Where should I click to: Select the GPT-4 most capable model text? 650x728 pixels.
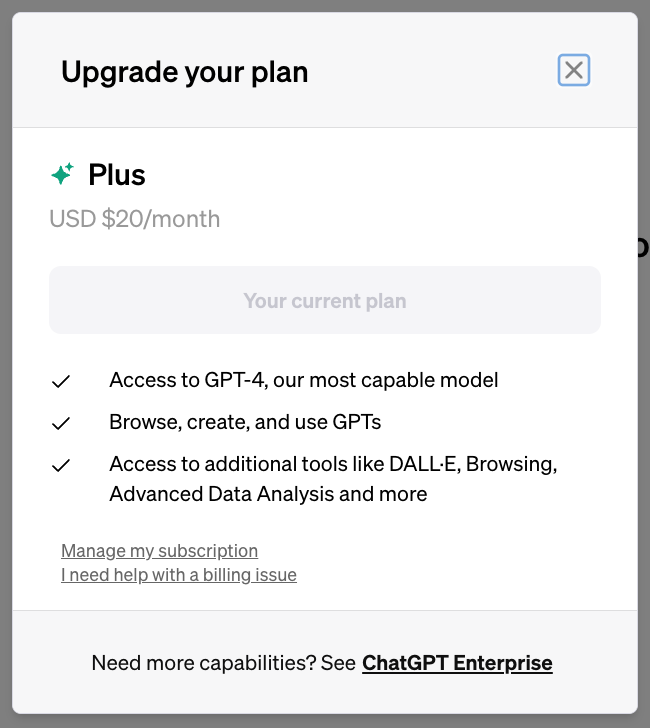tap(303, 380)
